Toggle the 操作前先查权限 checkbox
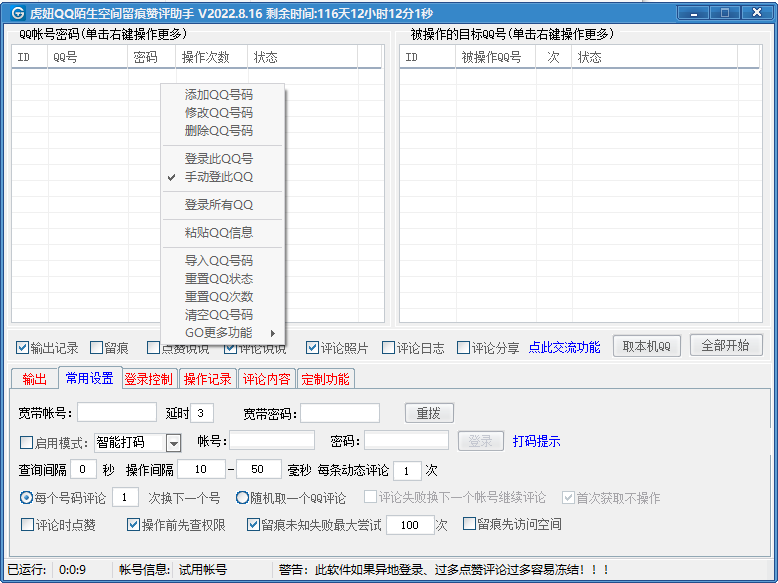778x583 pixels. pos(133,524)
